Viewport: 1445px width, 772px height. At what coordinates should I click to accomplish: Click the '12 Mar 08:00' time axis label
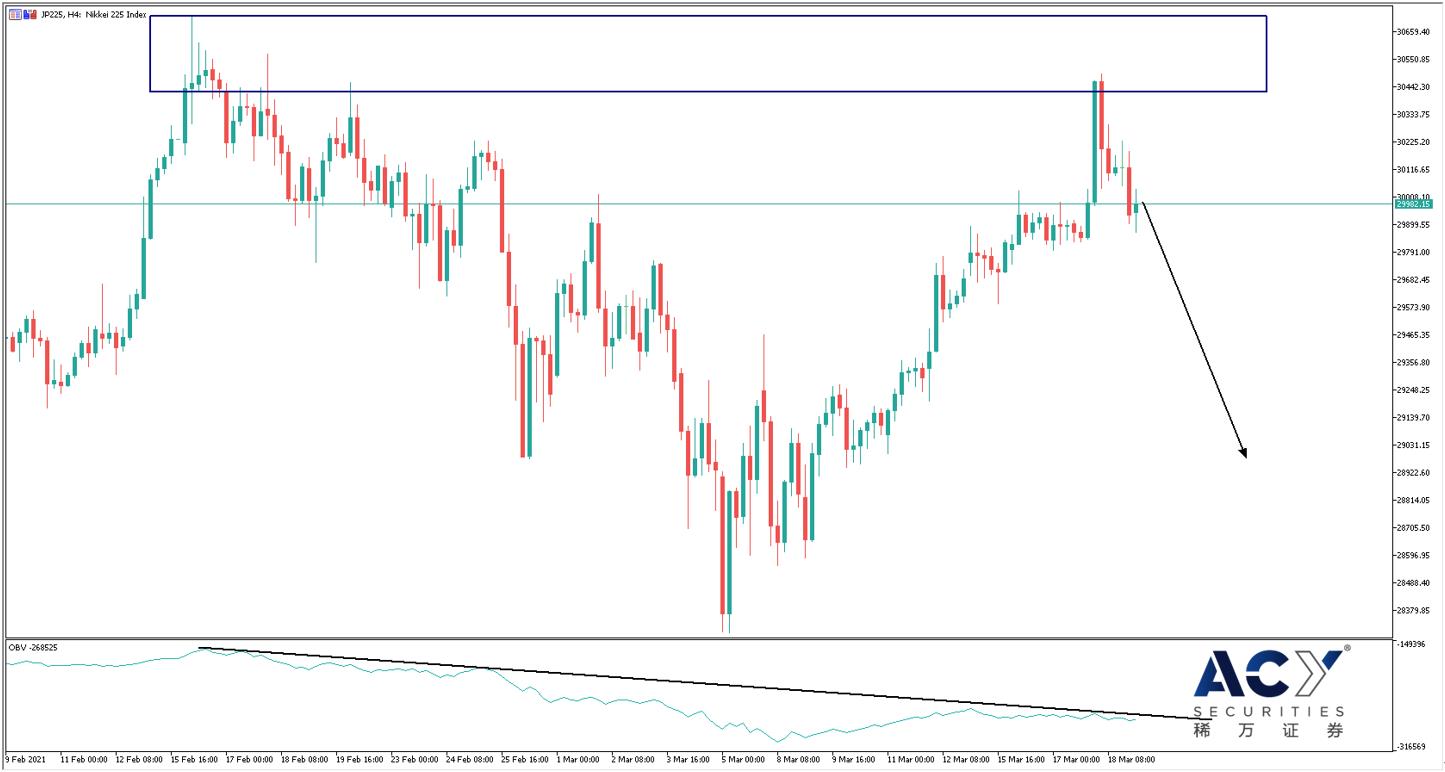coord(966,759)
